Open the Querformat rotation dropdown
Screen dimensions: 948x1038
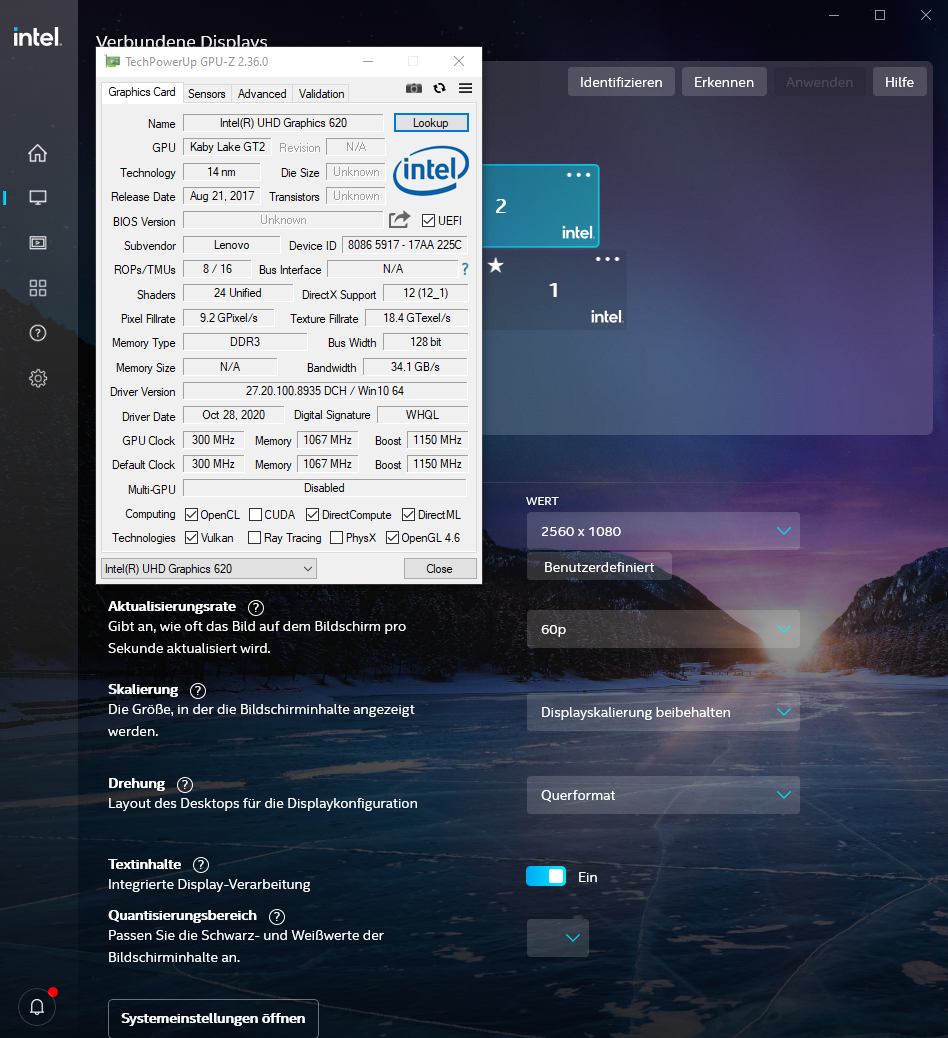663,795
